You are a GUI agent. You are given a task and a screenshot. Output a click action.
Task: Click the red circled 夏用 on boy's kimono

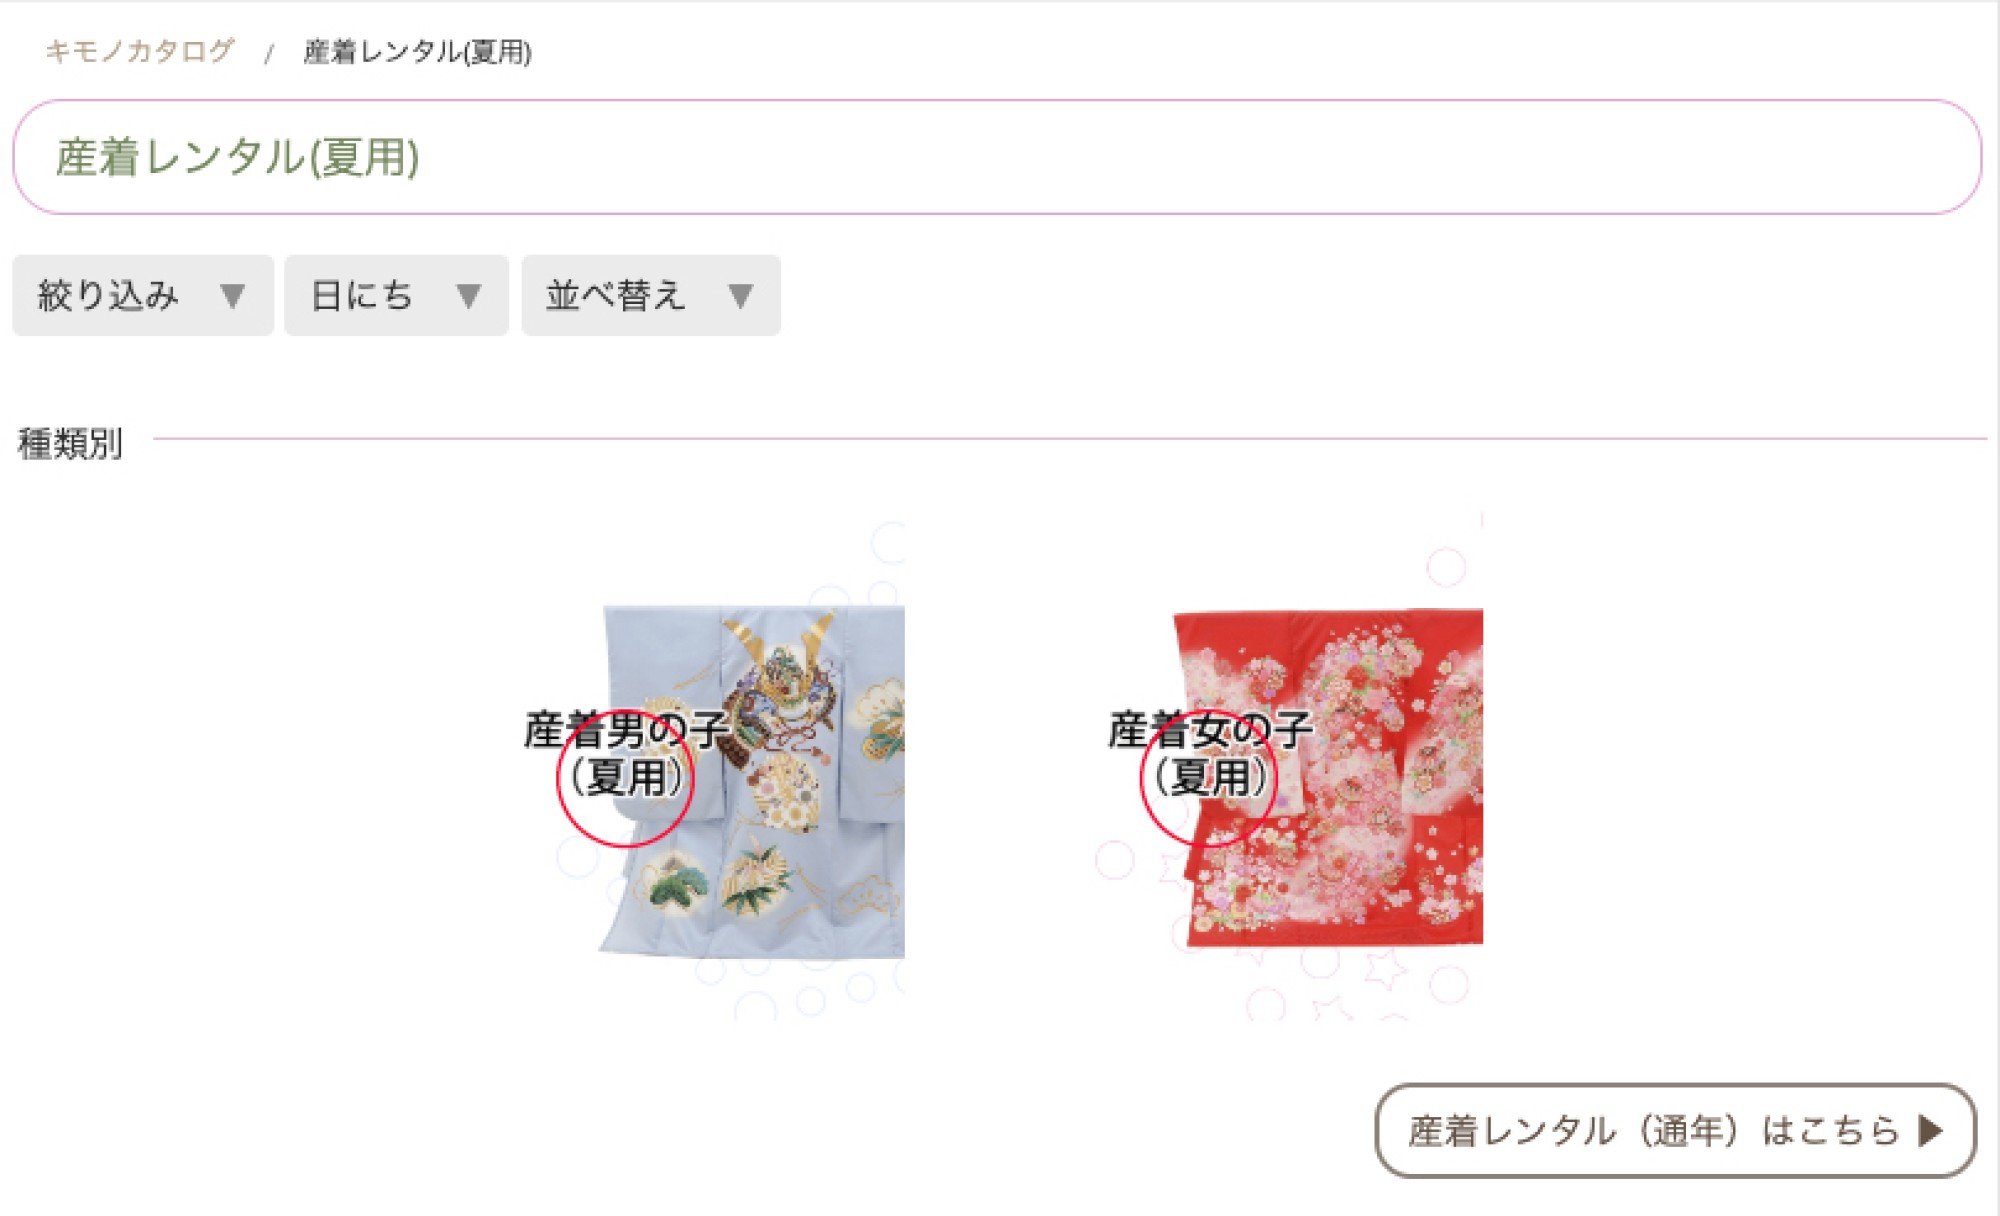click(x=625, y=777)
